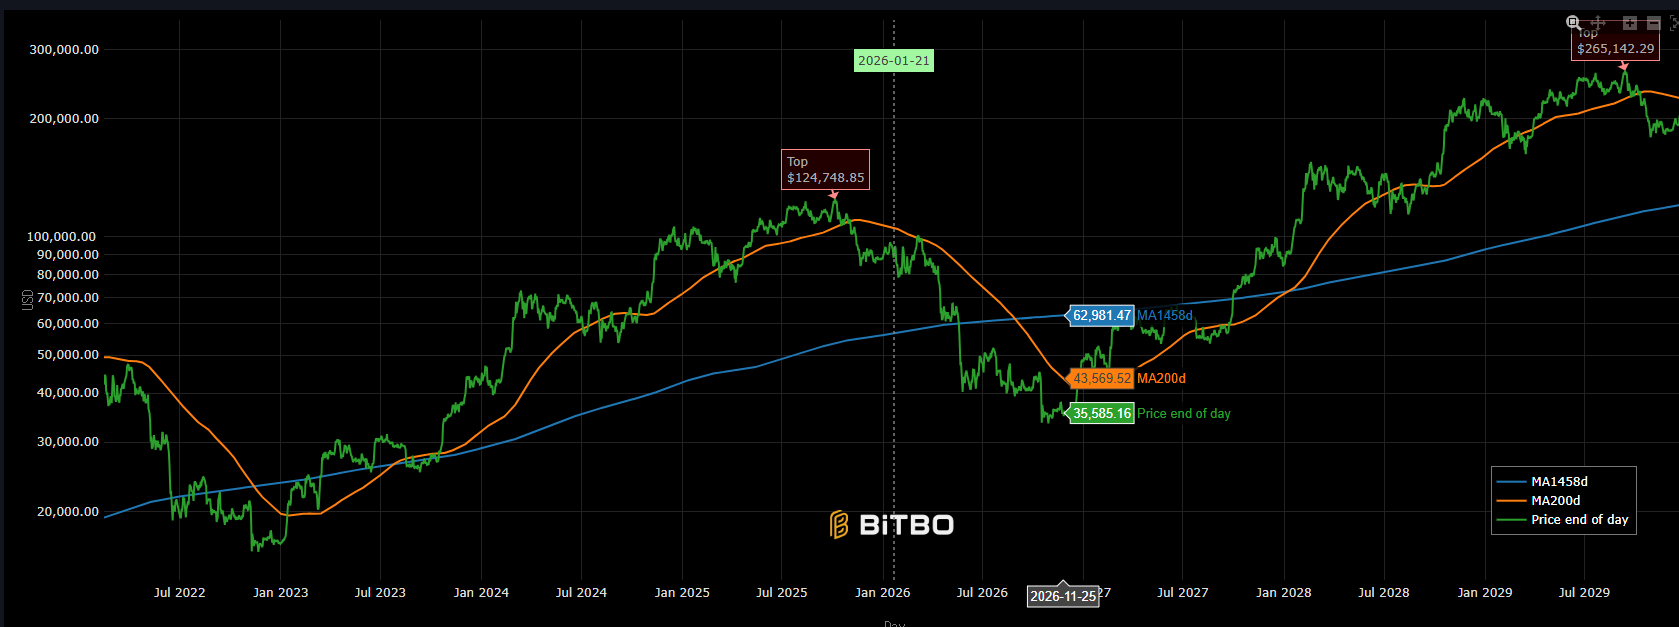This screenshot has height=627, width=1679.
Task: Click the Jan 2025 x-axis tick label
Action: point(682,593)
